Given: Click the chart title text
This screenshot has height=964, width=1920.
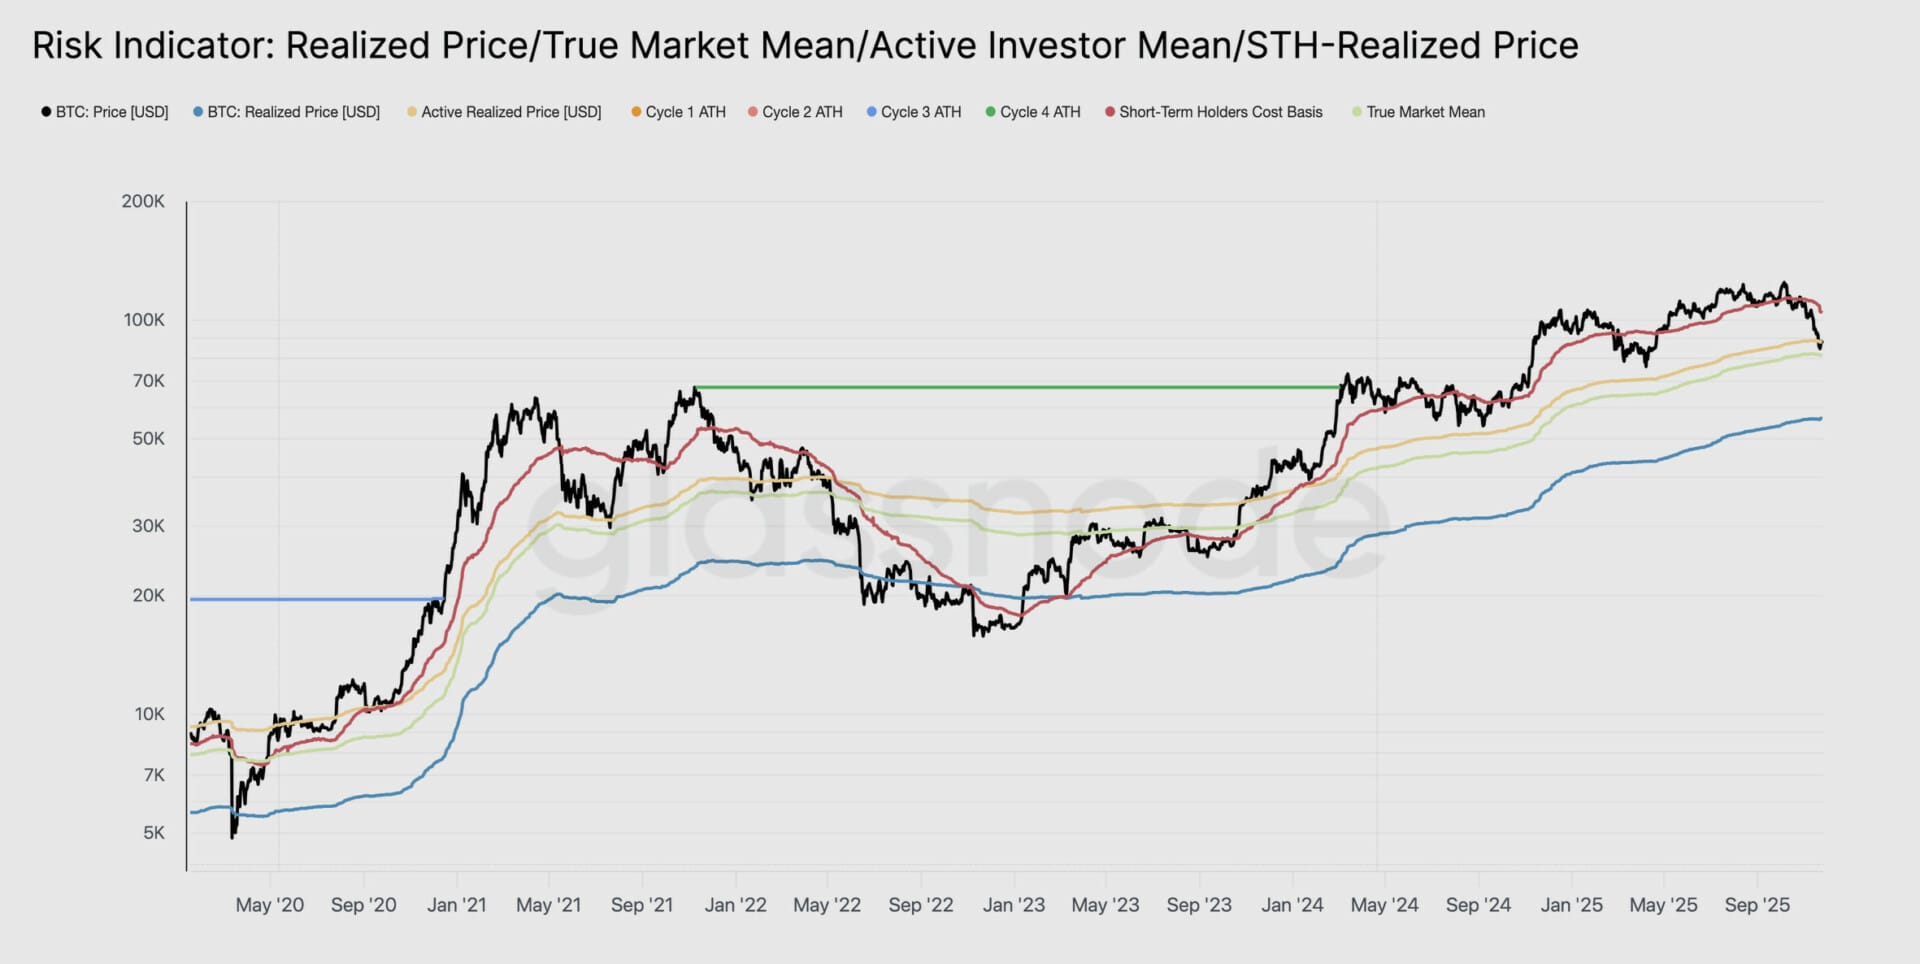Looking at the screenshot, I should coord(805,45).
